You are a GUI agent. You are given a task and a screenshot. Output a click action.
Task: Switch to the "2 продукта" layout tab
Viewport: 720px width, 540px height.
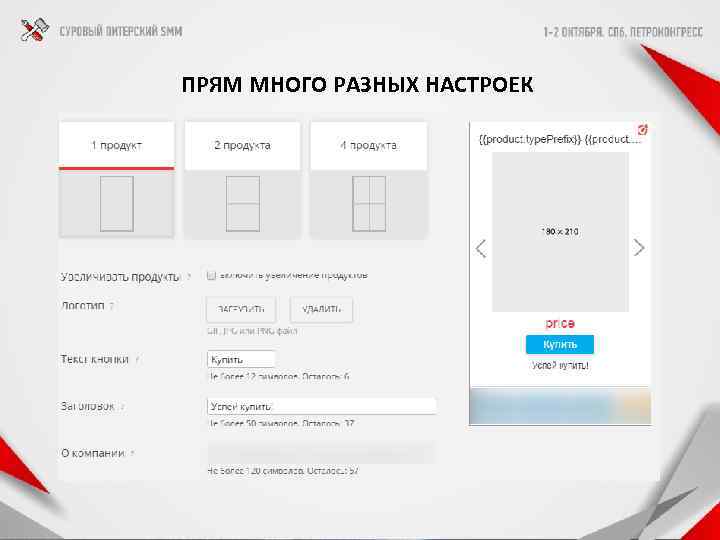click(x=242, y=146)
